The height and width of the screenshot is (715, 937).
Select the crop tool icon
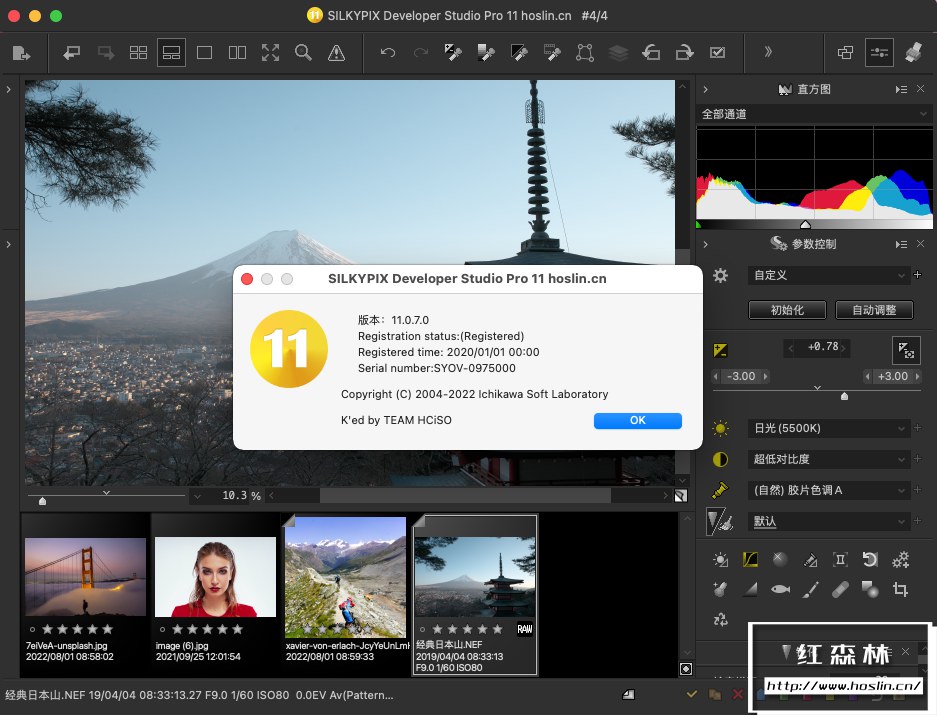(x=900, y=590)
